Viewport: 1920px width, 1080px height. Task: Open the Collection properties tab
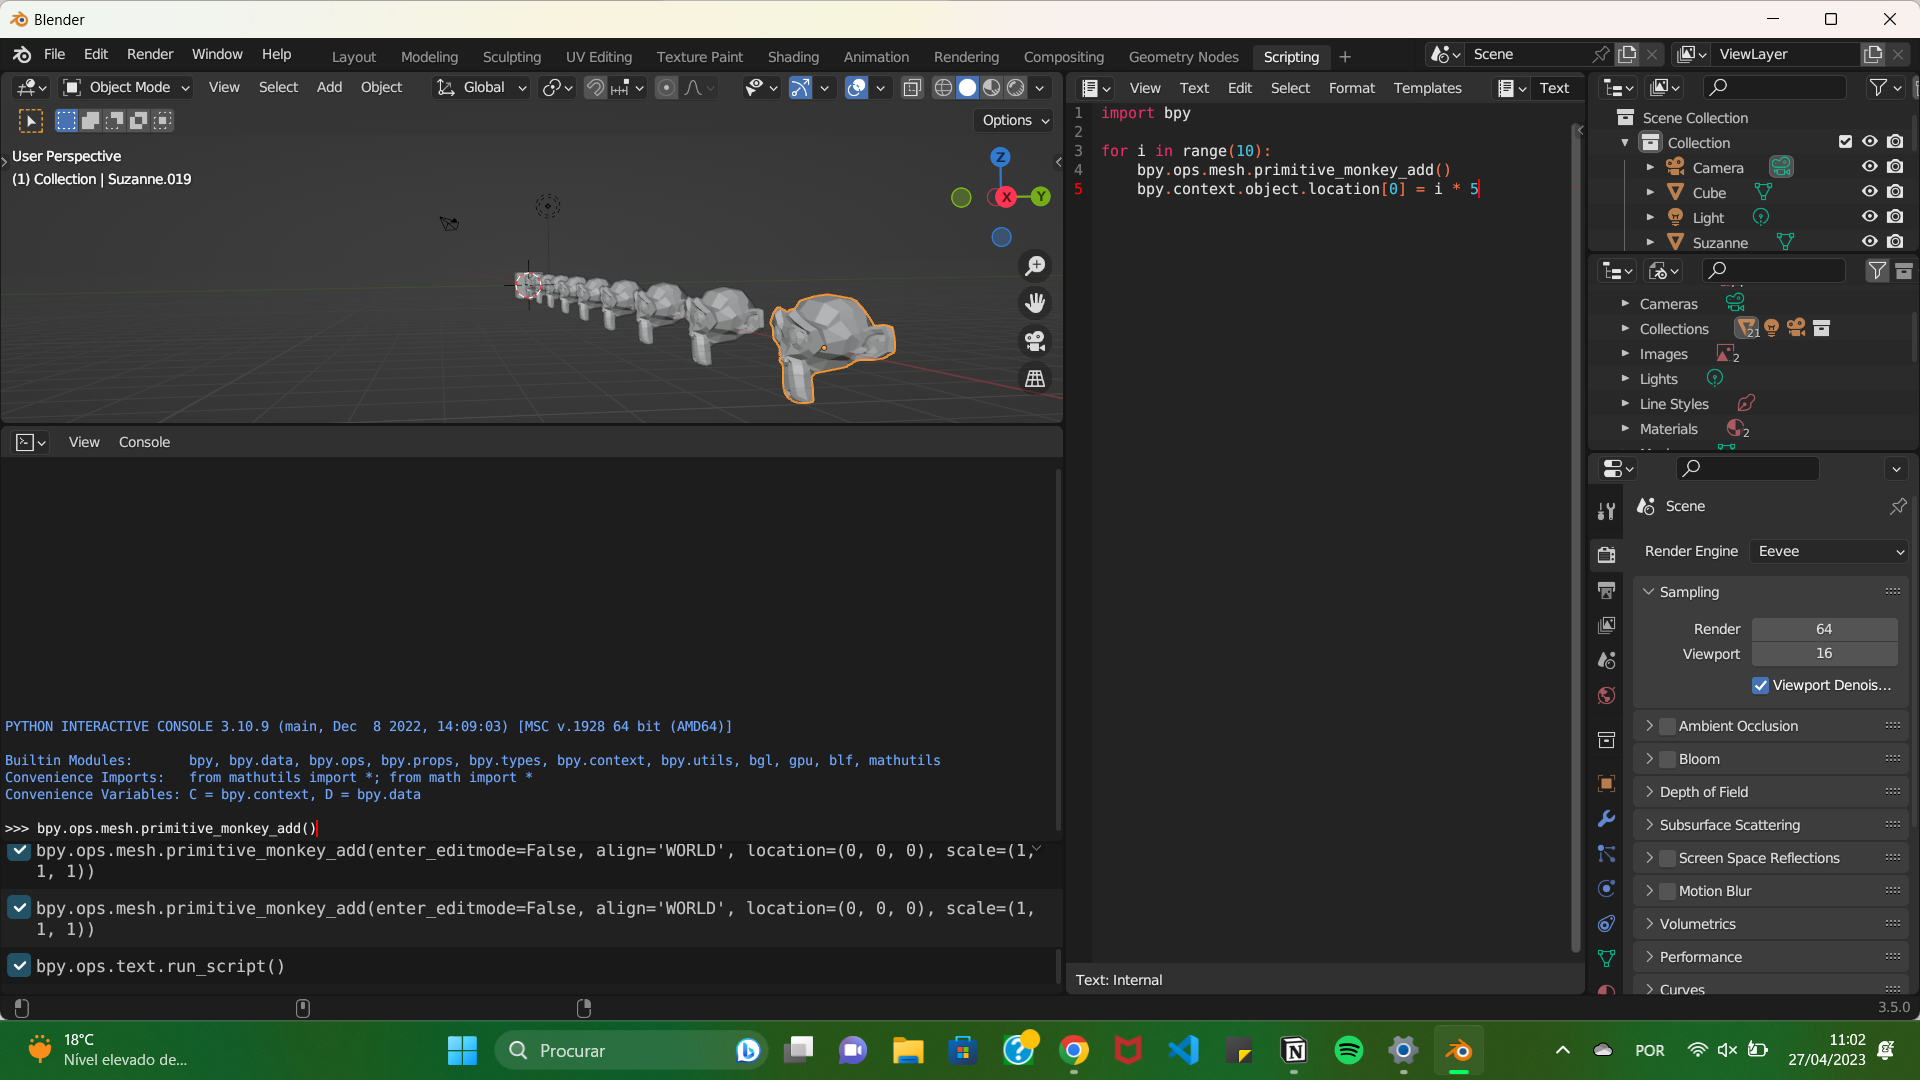(1606, 740)
